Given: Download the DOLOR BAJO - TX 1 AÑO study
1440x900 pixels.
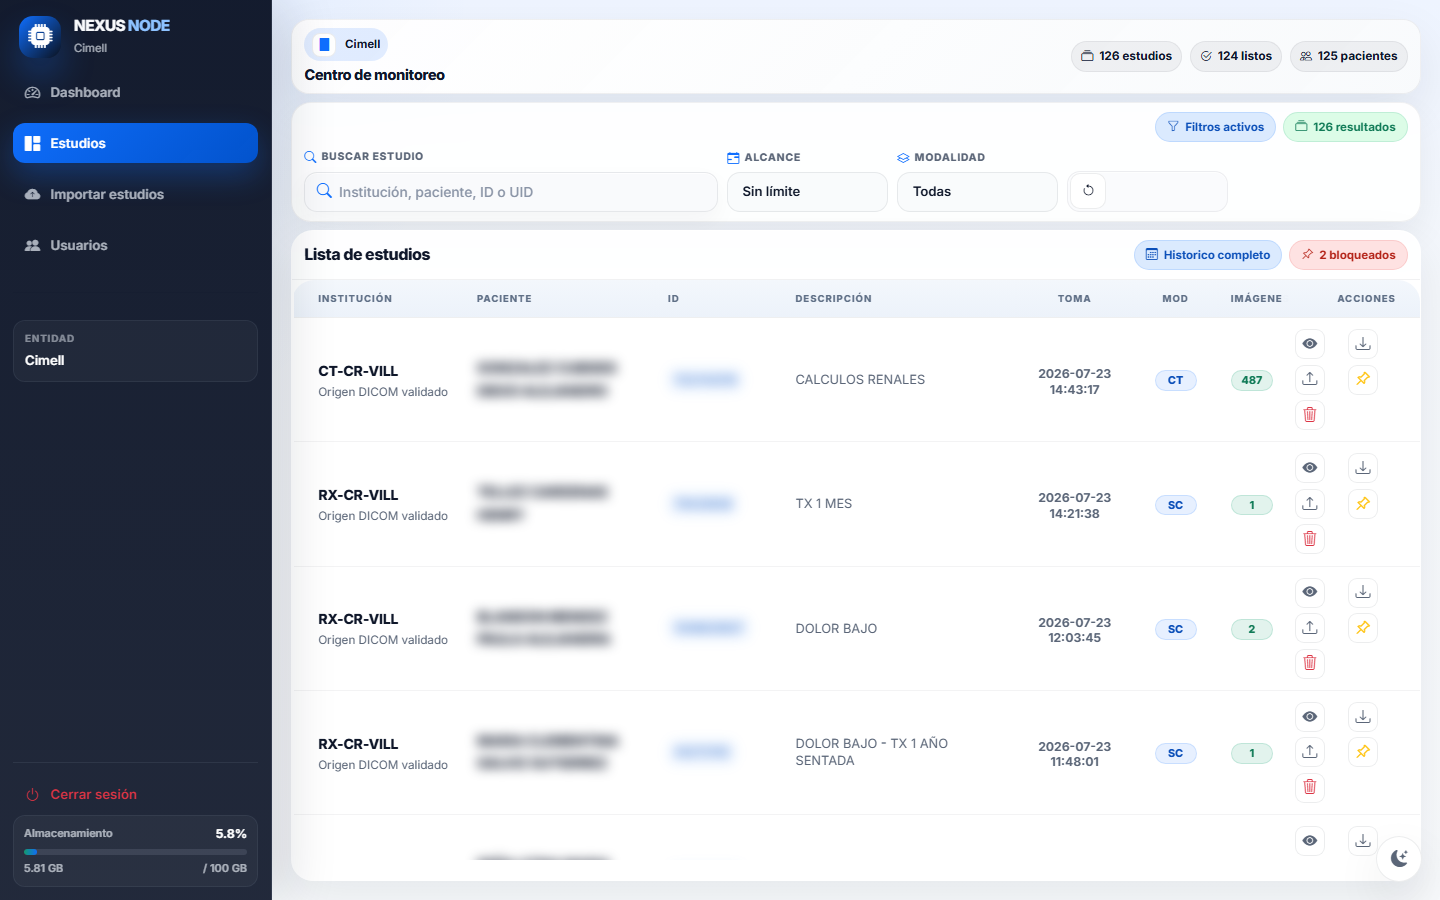Looking at the screenshot, I should point(1363,717).
